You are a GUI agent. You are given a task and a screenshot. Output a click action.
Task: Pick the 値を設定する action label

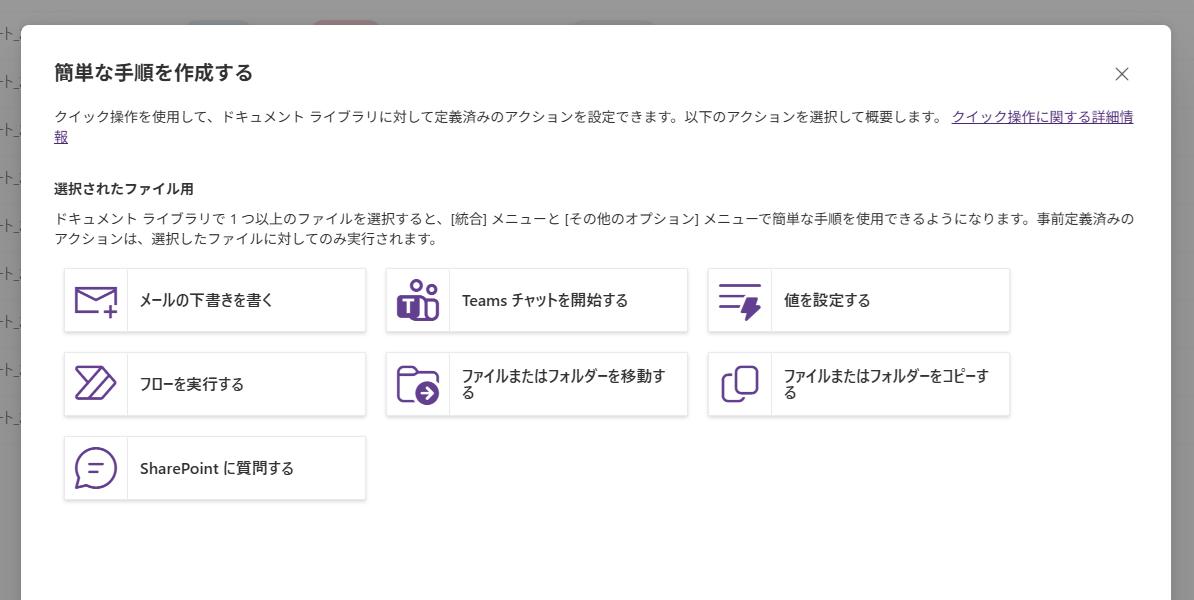(827, 300)
